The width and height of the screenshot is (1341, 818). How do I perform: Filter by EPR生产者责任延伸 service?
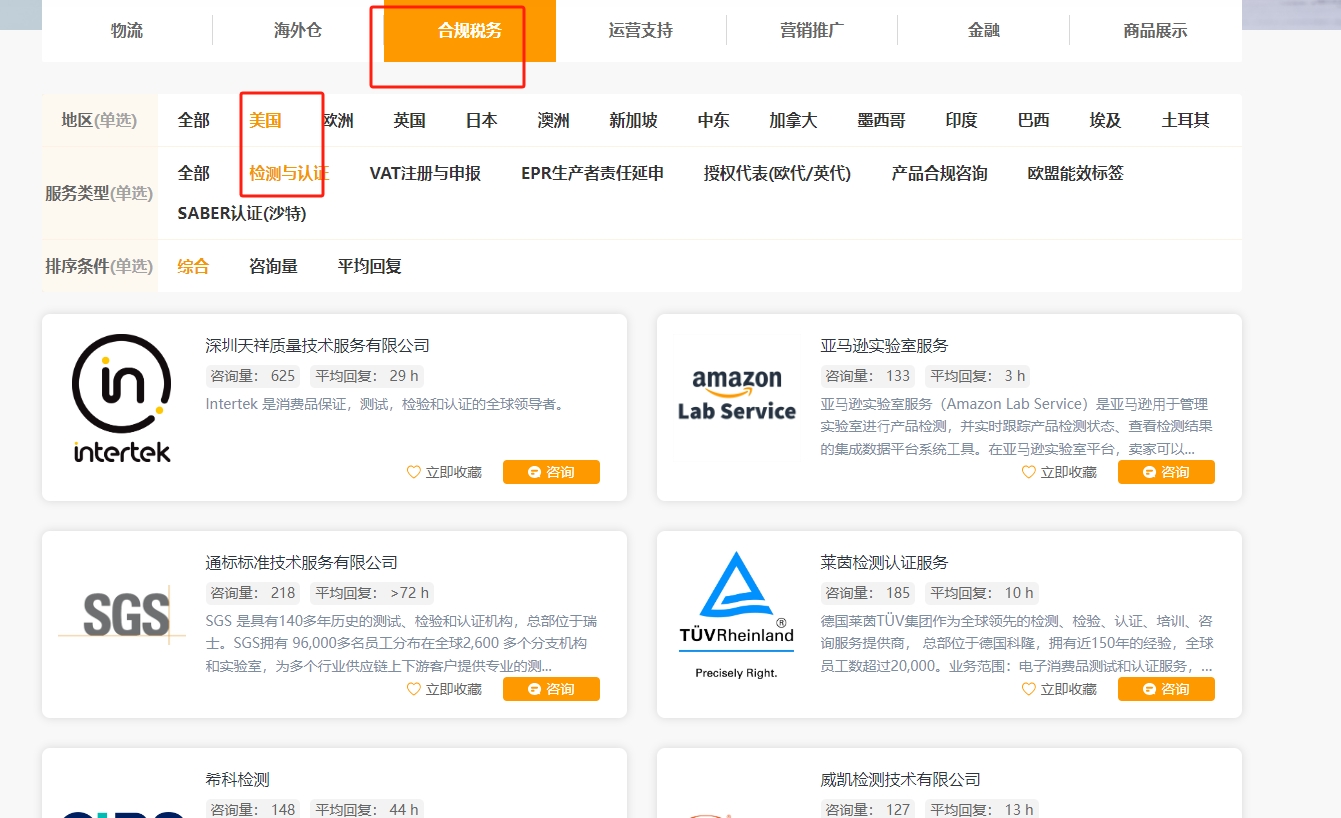pyautogui.click(x=592, y=173)
